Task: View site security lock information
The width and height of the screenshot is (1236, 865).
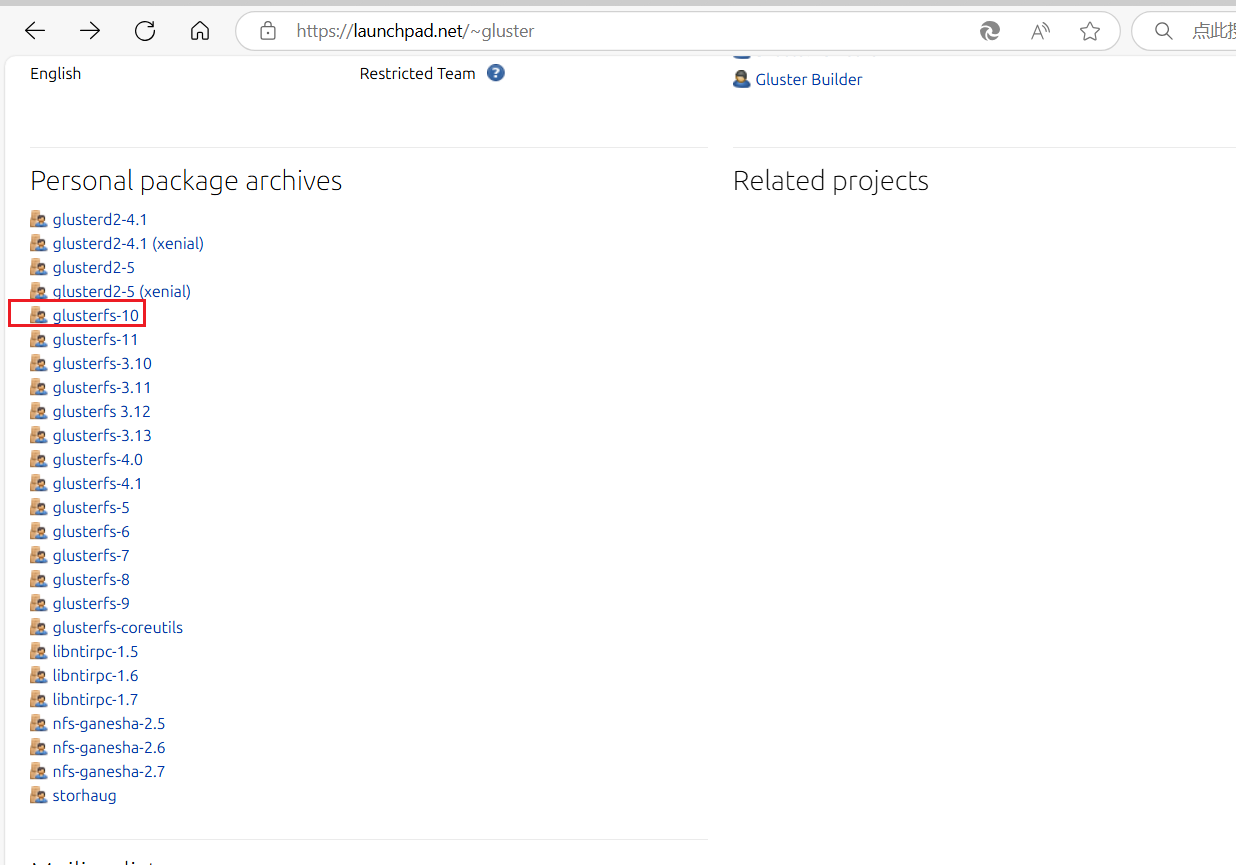Action: (x=267, y=31)
